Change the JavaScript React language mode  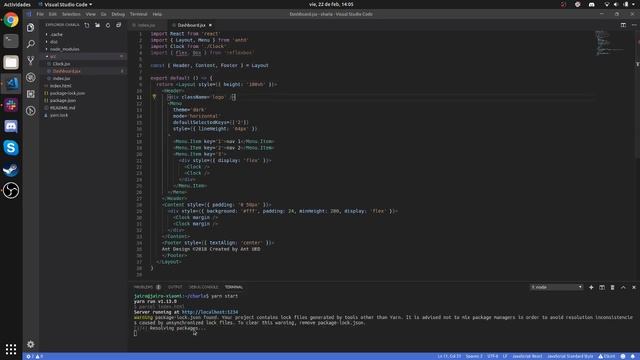tap(527, 356)
